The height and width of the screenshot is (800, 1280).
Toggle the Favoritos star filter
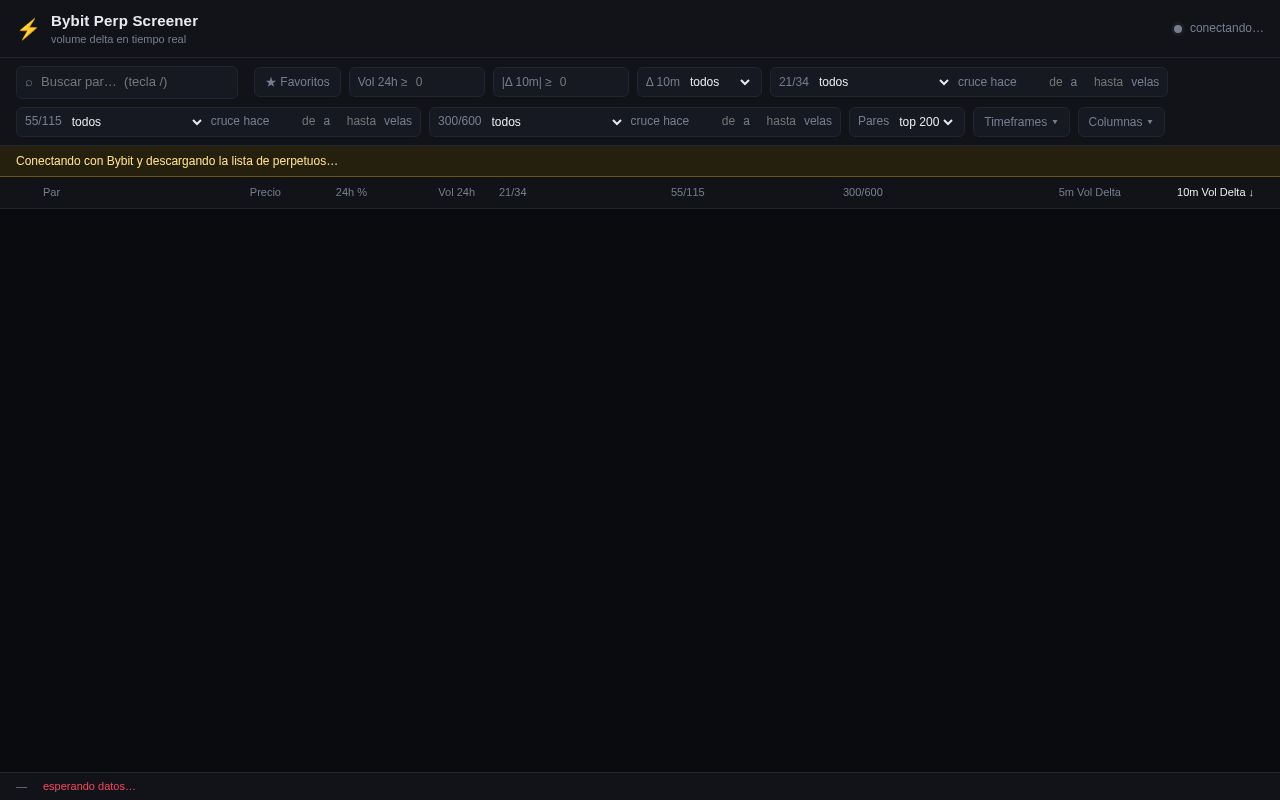click(x=297, y=82)
